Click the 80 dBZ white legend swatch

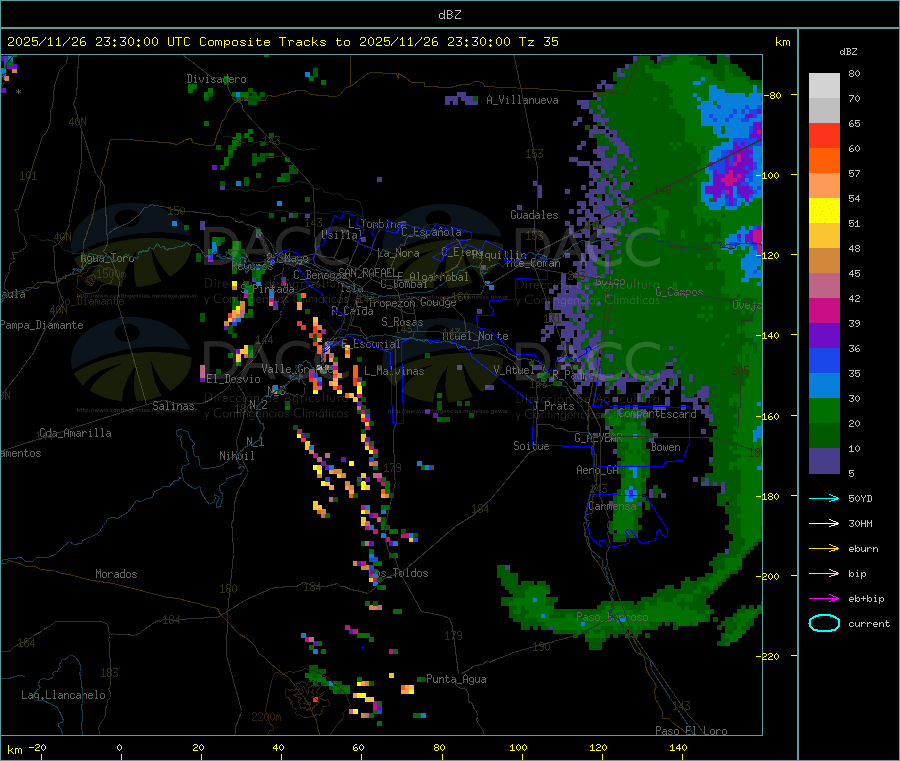[824, 86]
